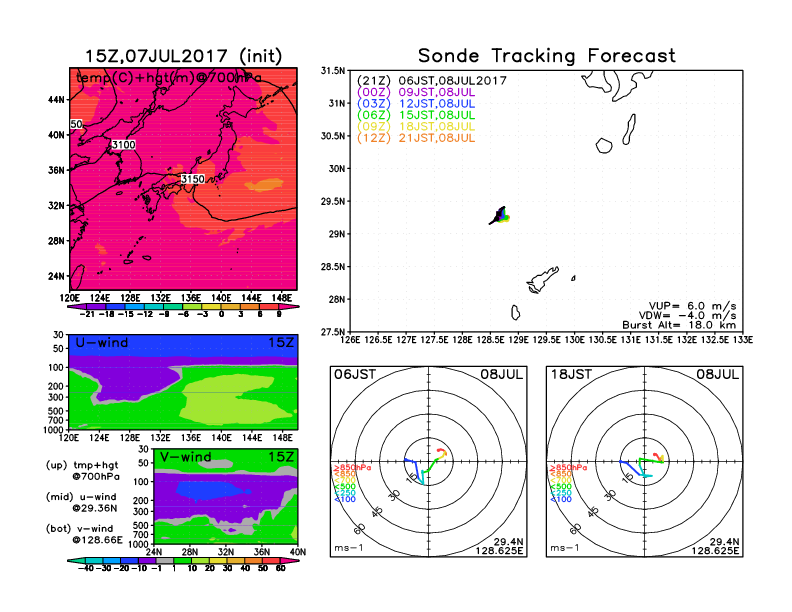Select blue legend entry "(03Z) 12JST,08JUL"

(x=416, y=104)
